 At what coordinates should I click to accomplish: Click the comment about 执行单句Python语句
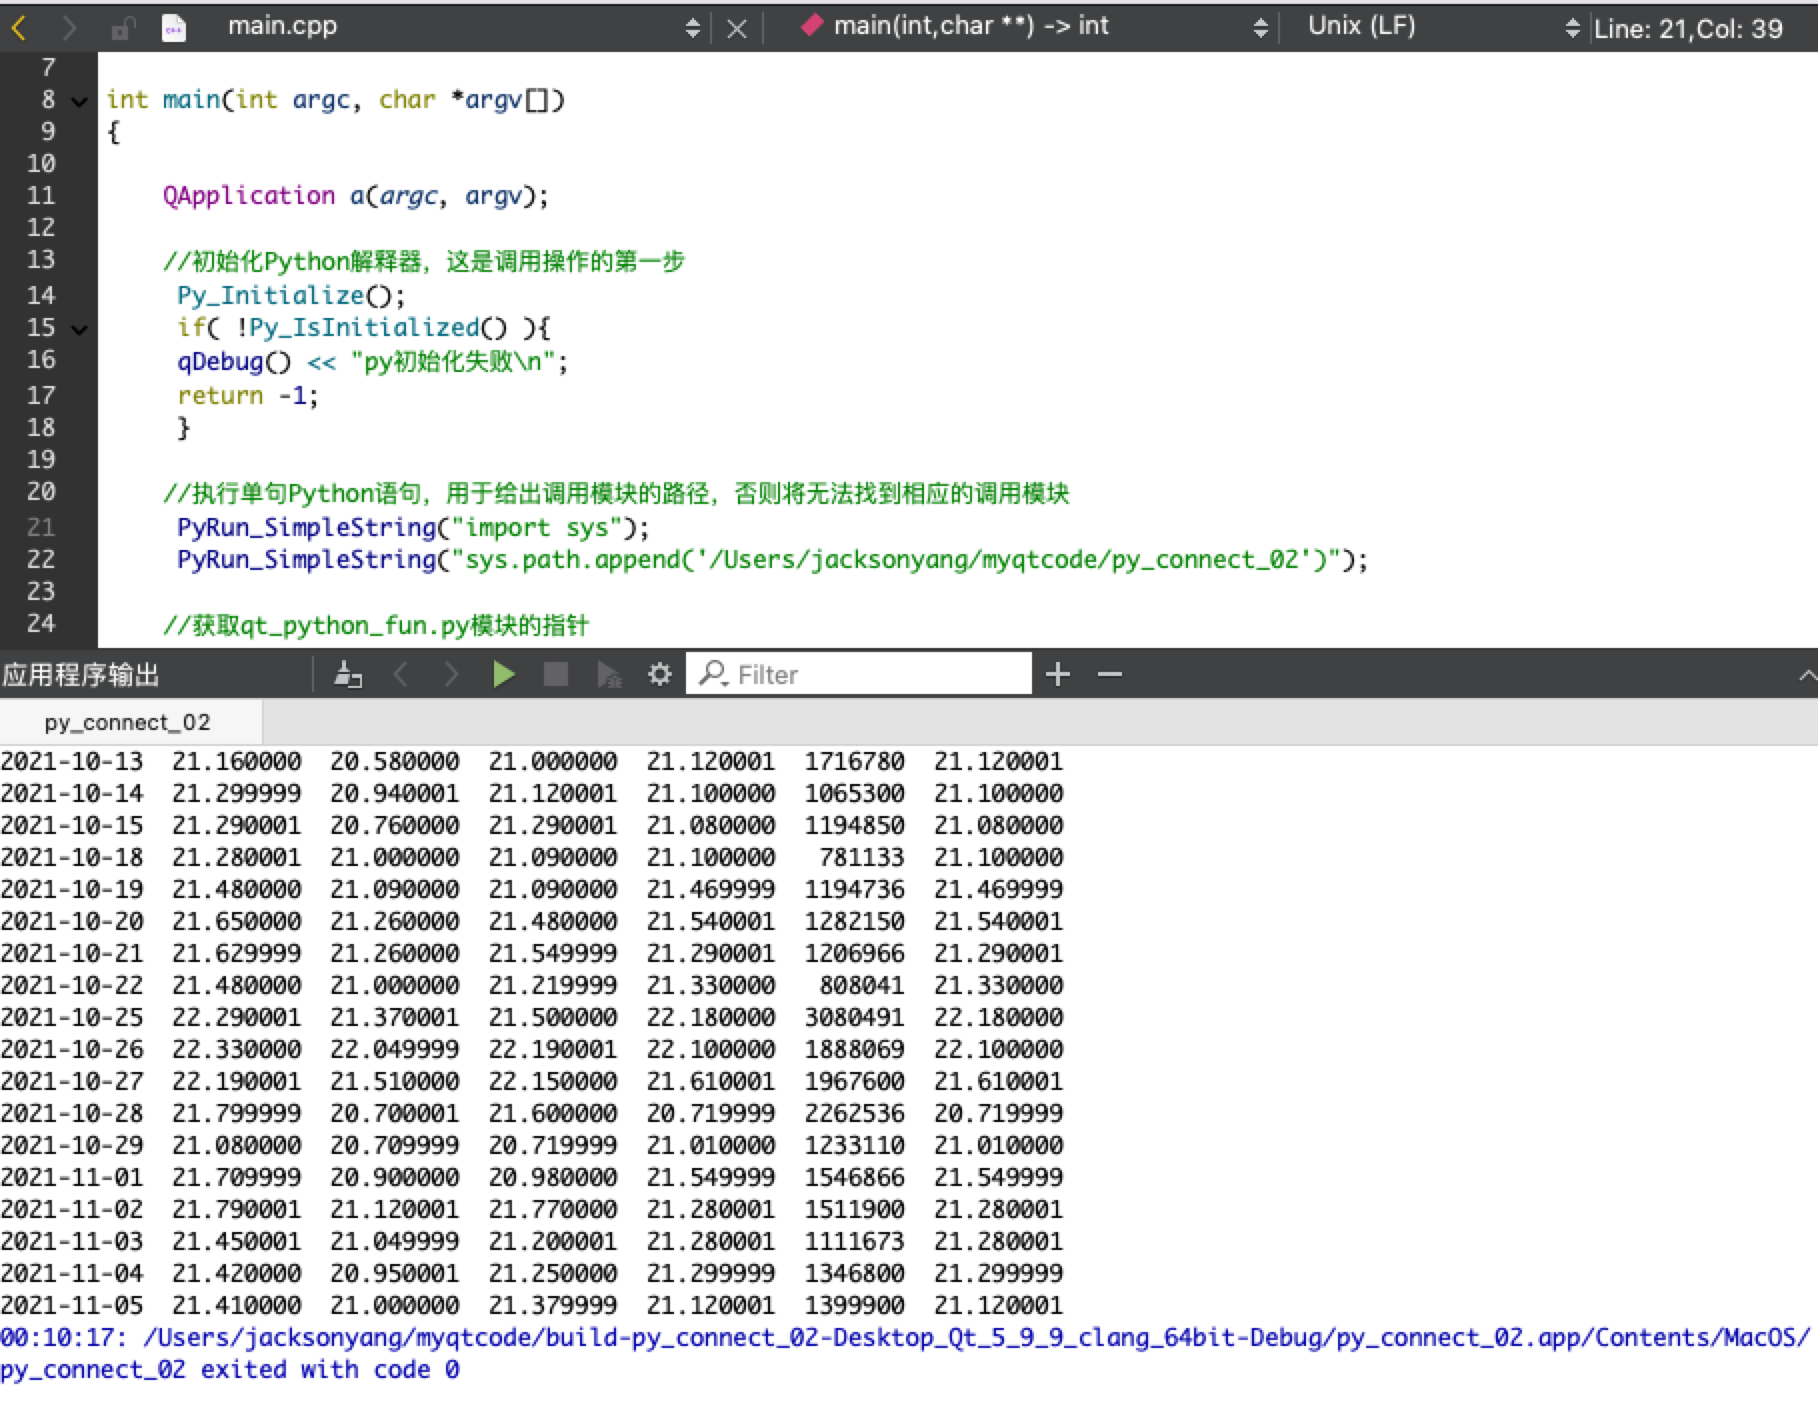pyautogui.click(x=616, y=494)
